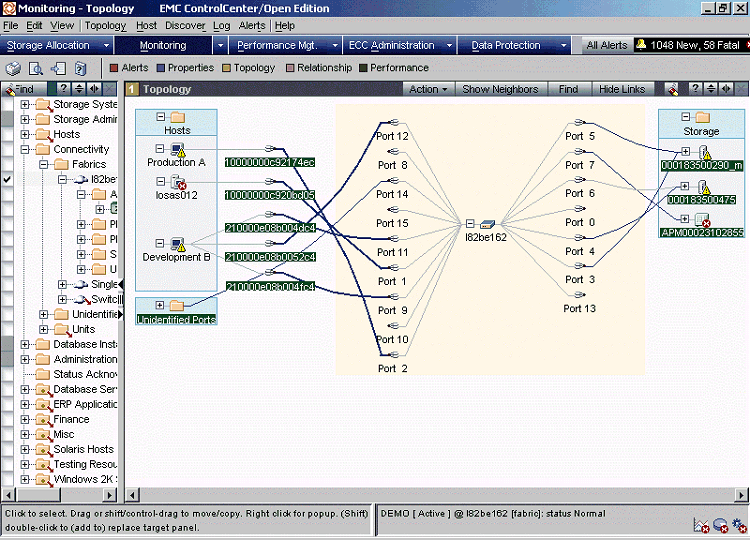Screen dimensions: 750x540
Task: Select storage array 000183500475 icon
Action: 704,187
